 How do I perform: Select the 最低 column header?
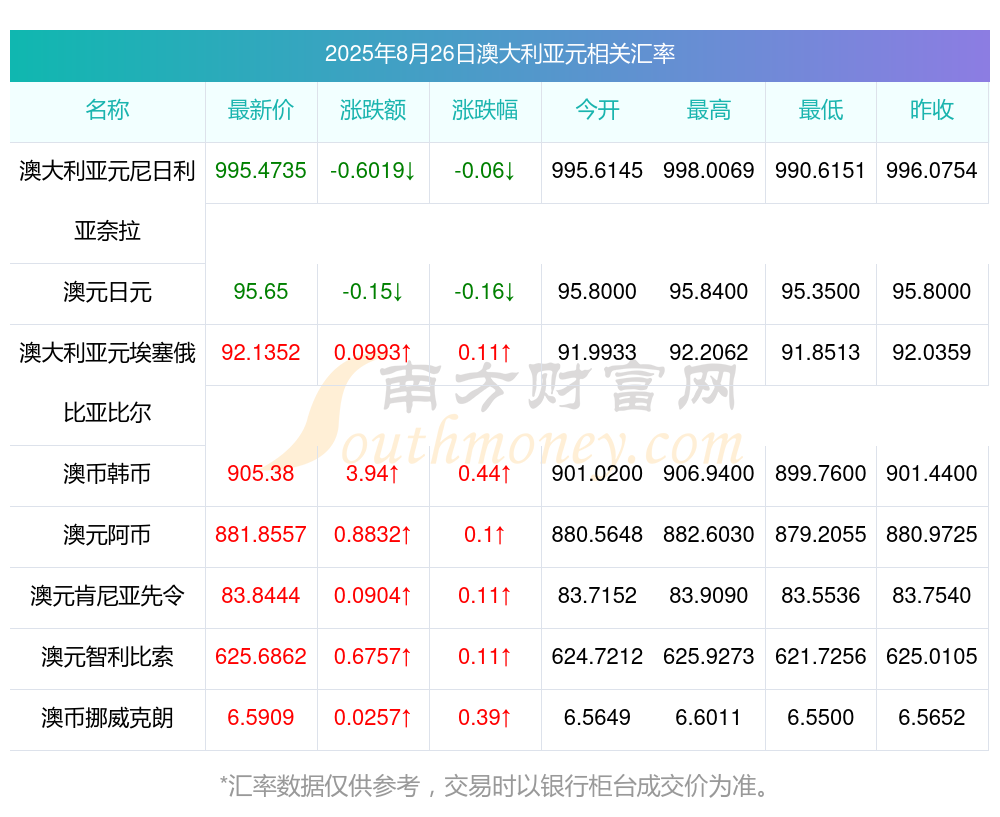[x=821, y=110]
